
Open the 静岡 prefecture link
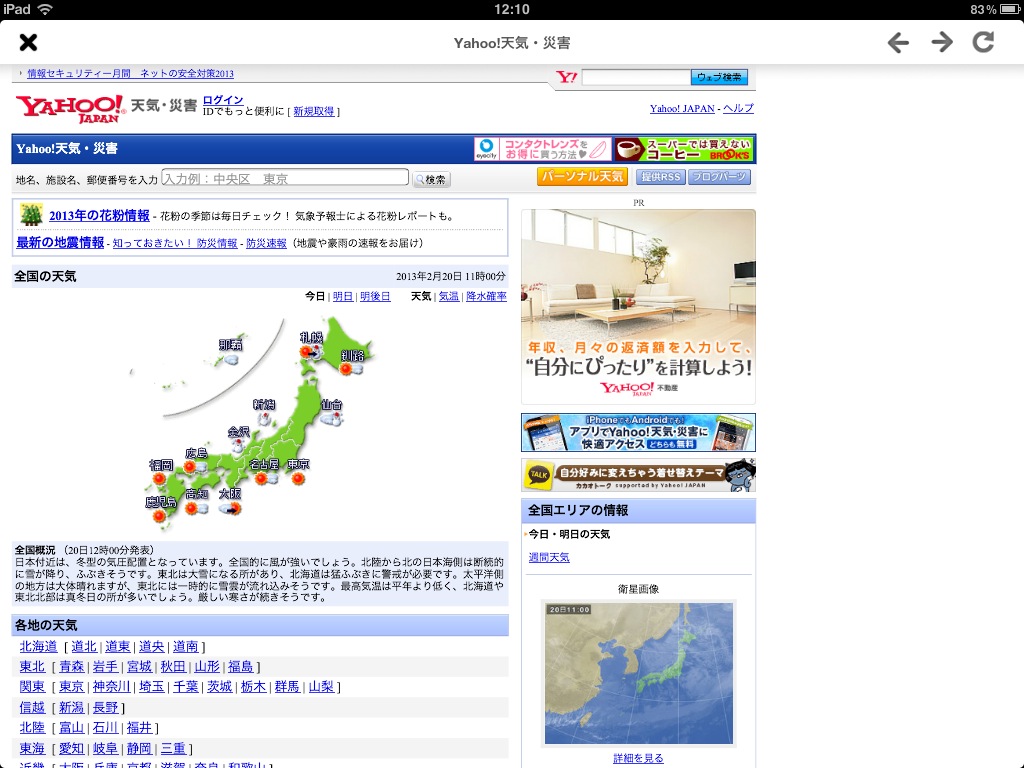coord(139,749)
